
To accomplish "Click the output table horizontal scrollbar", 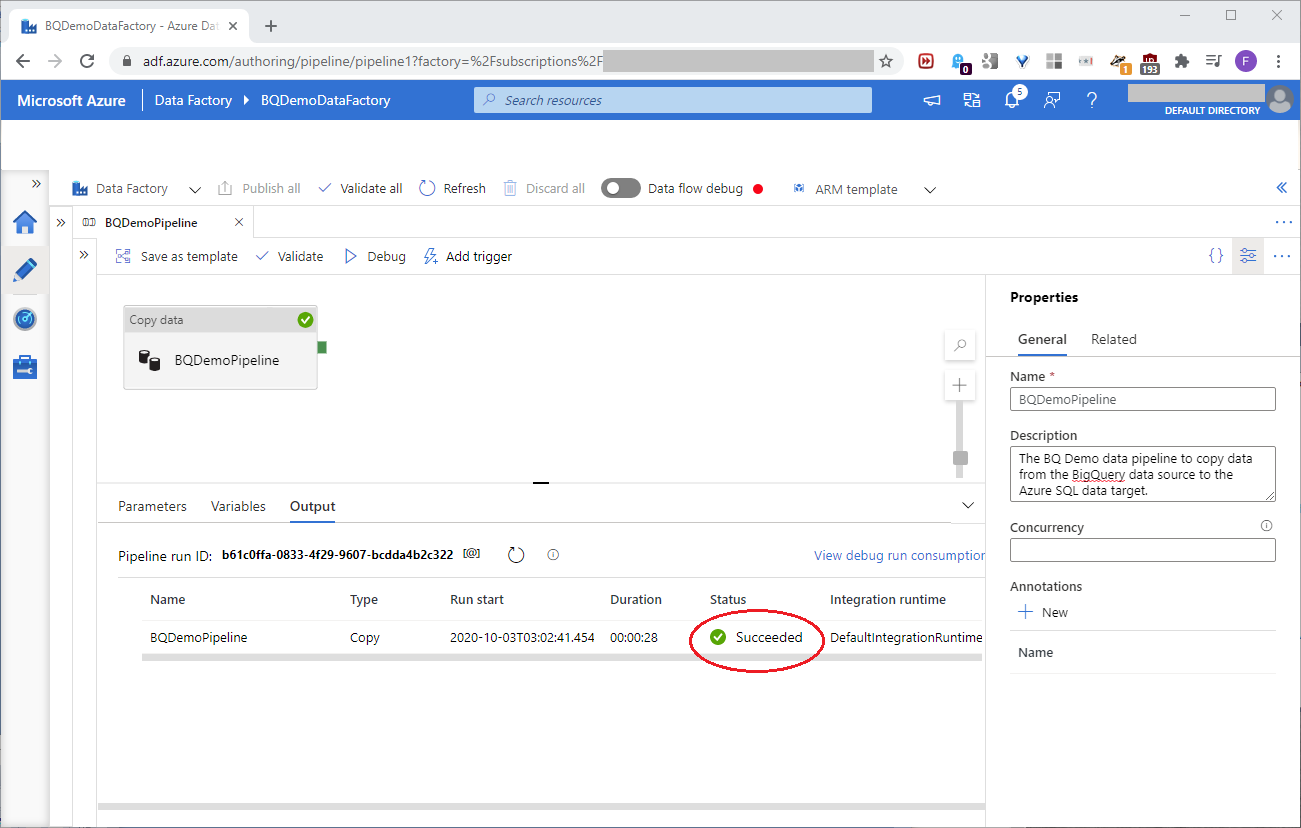I will pyautogui.click(x=563, y=658).
